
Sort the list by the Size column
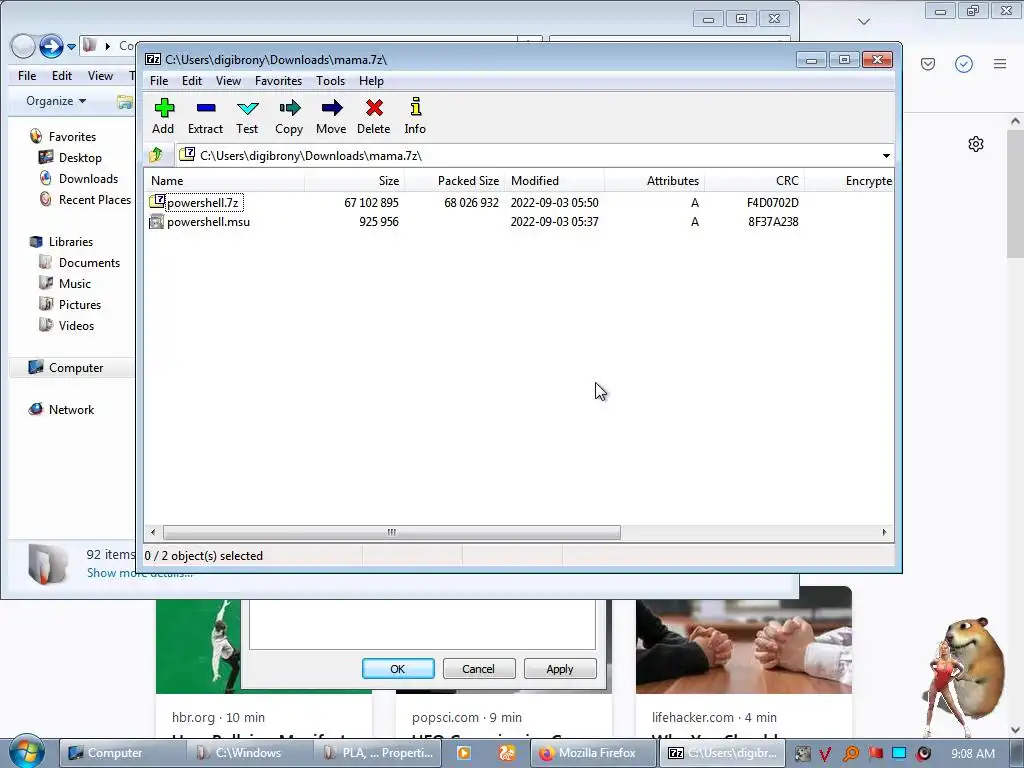click(x=354, y=181)
